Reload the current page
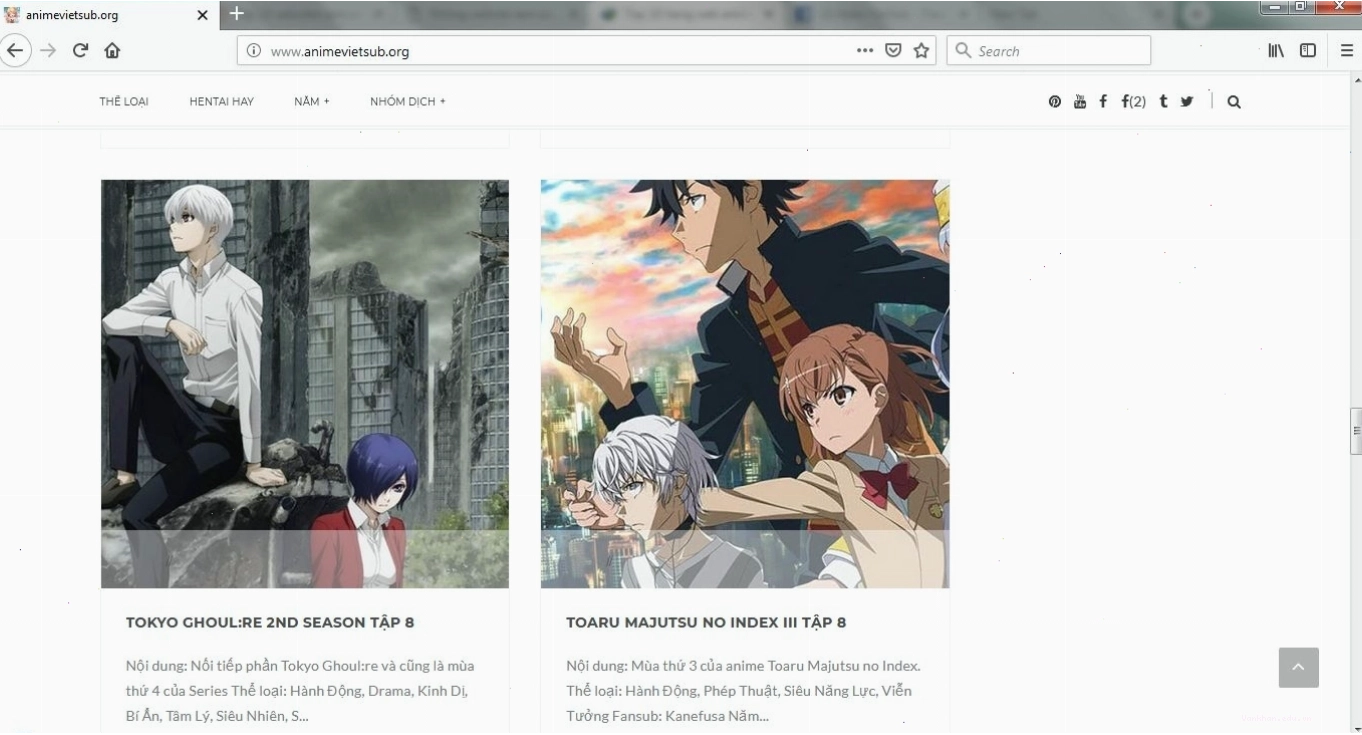1362x735 pixels. tap(80, 51)
